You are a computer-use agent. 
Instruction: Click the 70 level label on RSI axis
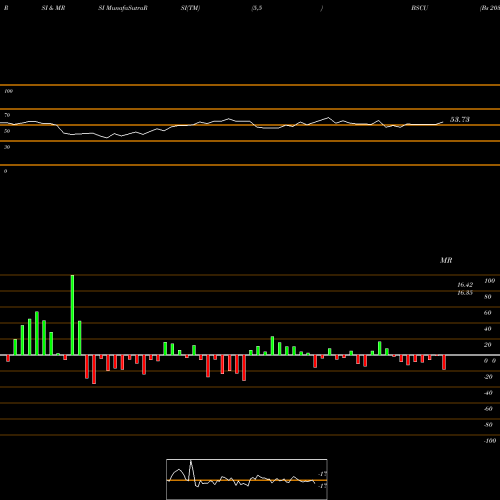click(x=7, y=115)
